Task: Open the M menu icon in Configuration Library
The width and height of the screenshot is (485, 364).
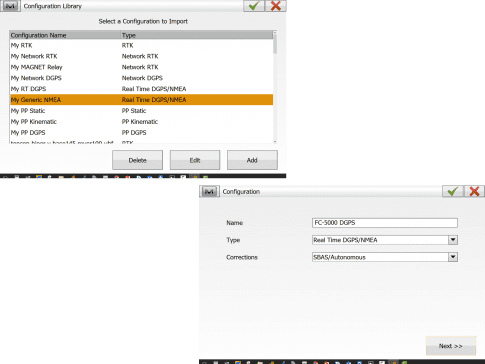Action: [10, 6]
